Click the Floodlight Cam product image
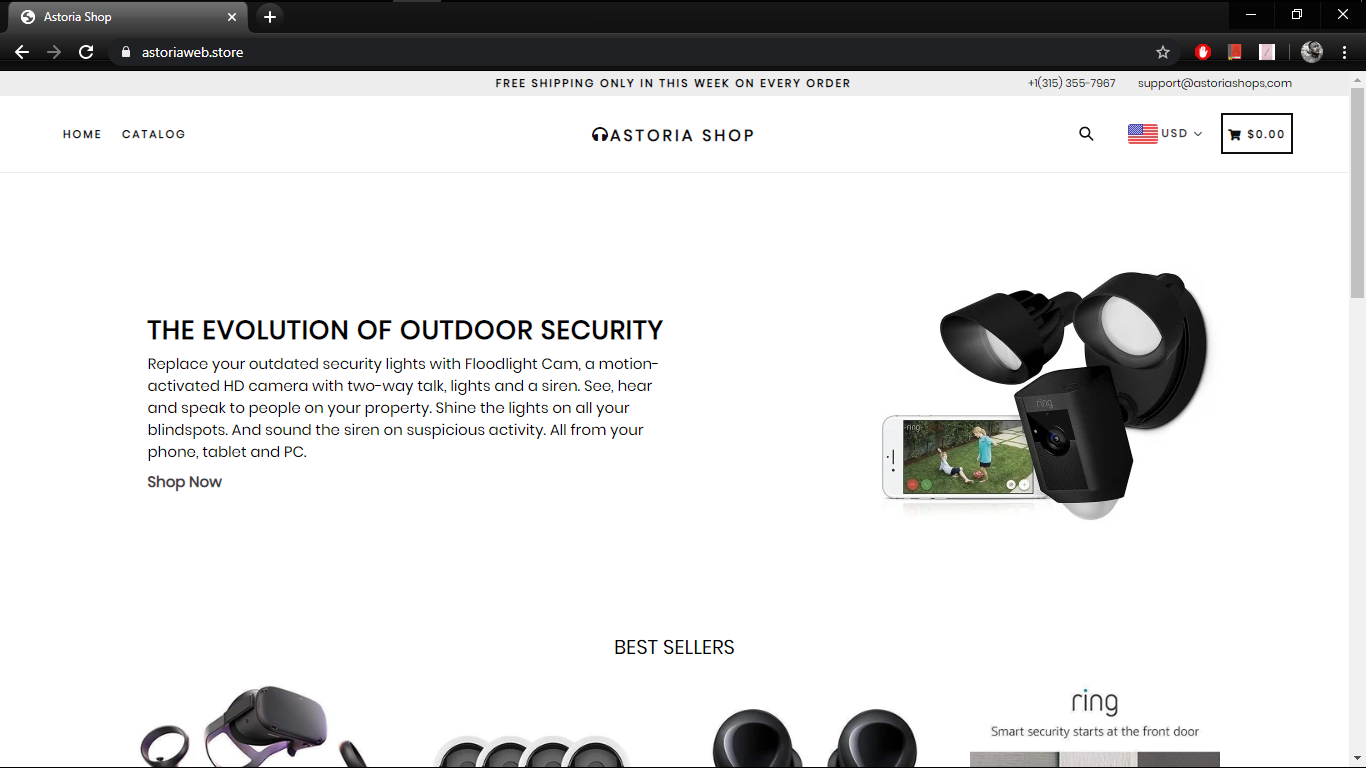The image size is (1366, 768). tap(1045, 393)
